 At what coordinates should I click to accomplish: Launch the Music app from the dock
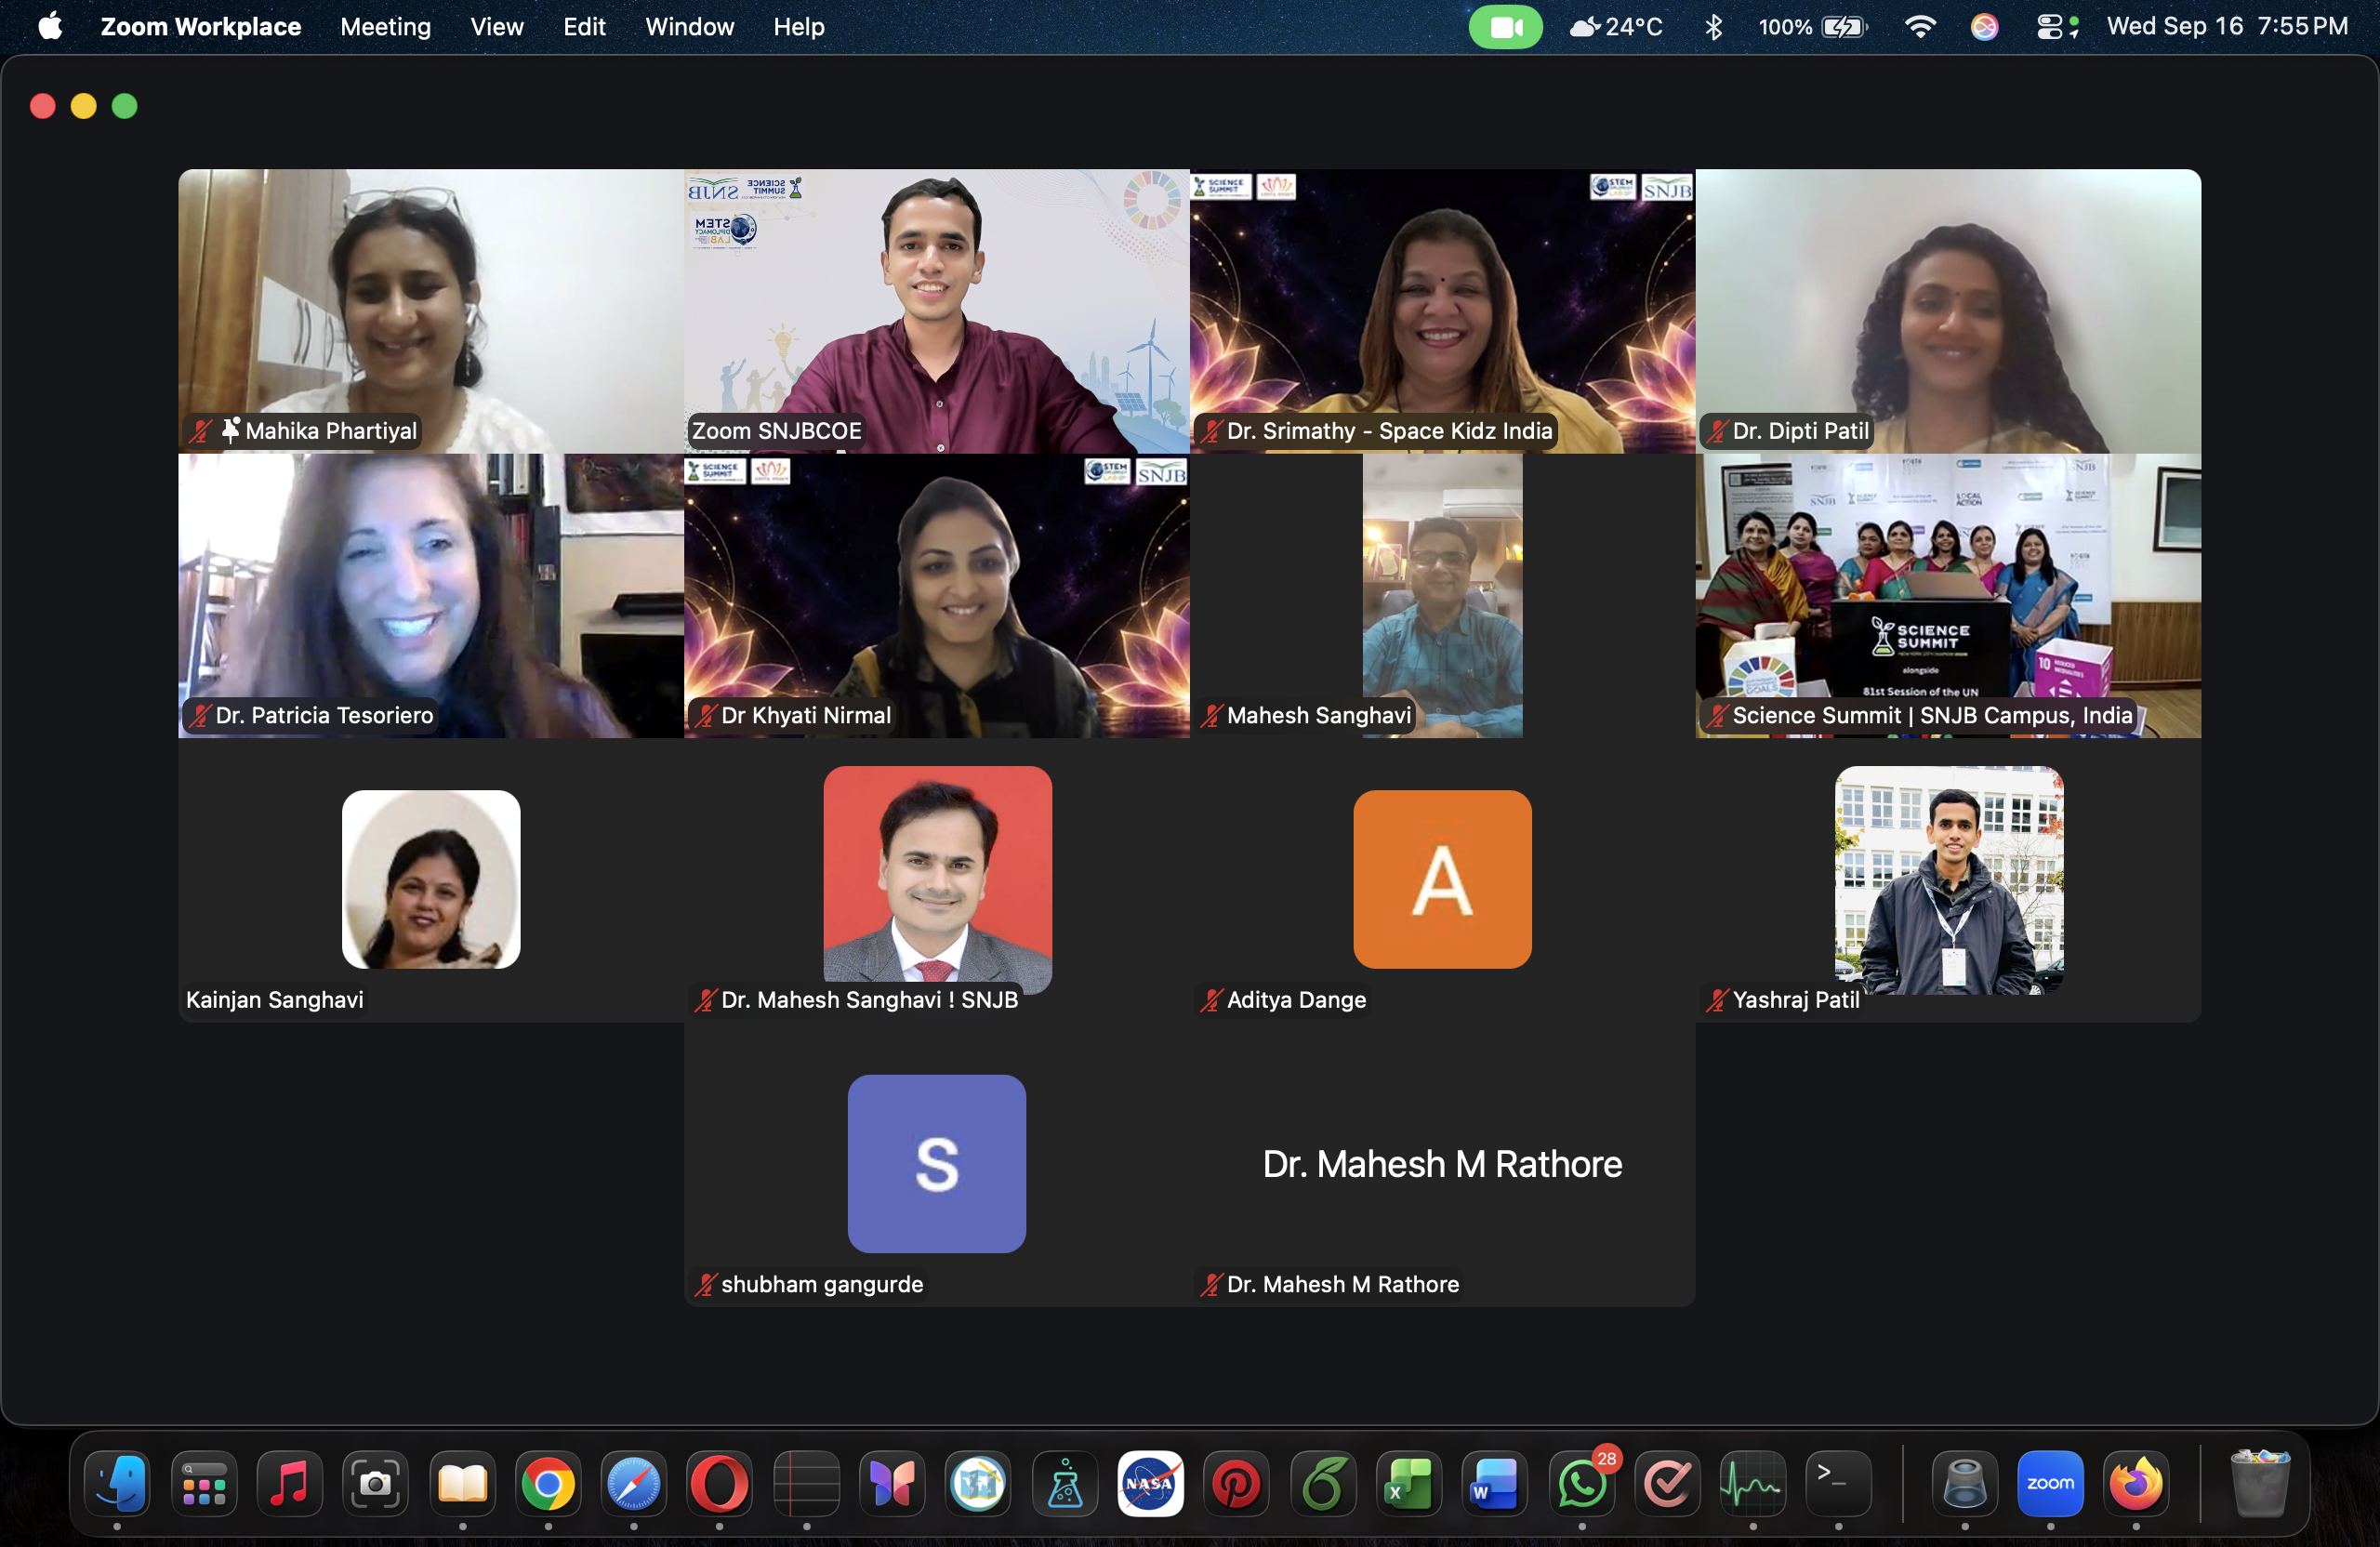[x=290, y=1484]
